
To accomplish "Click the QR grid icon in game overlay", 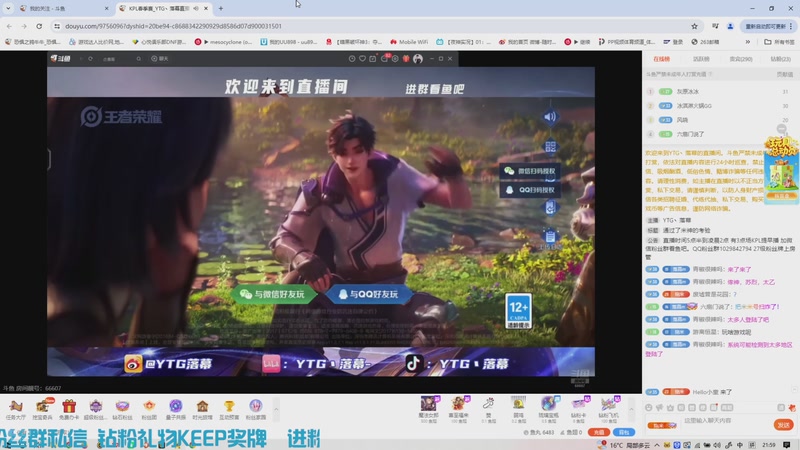I will [x=550, y=147].
